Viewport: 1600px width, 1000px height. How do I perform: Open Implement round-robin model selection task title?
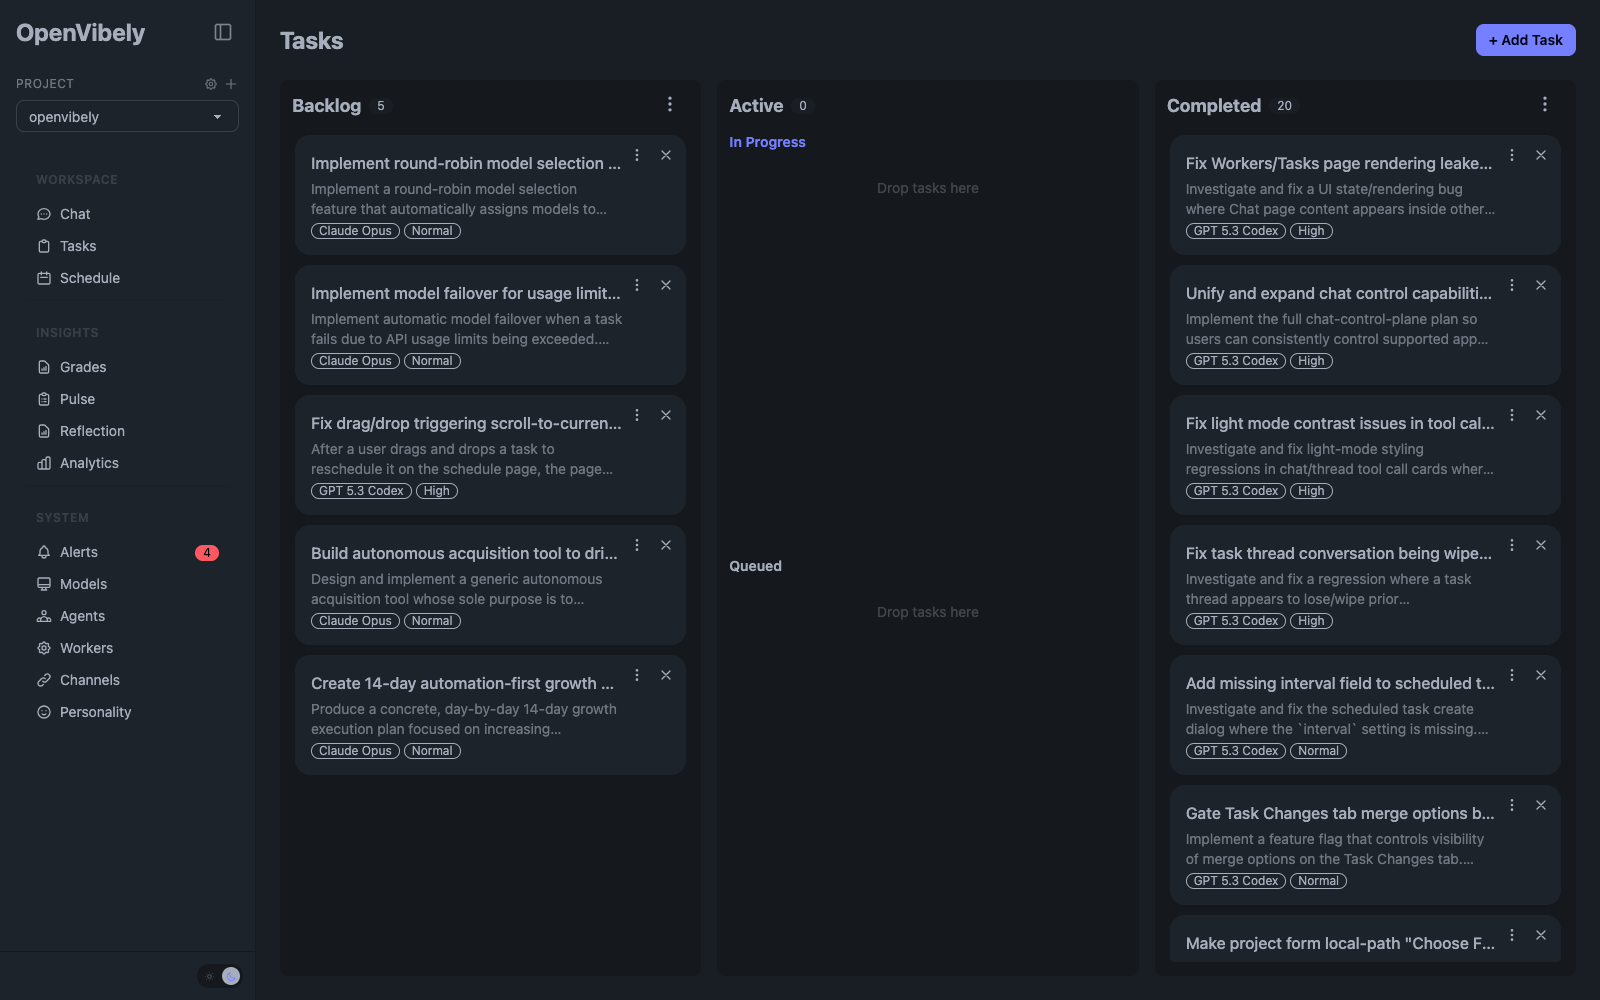(x=466, y=163)
